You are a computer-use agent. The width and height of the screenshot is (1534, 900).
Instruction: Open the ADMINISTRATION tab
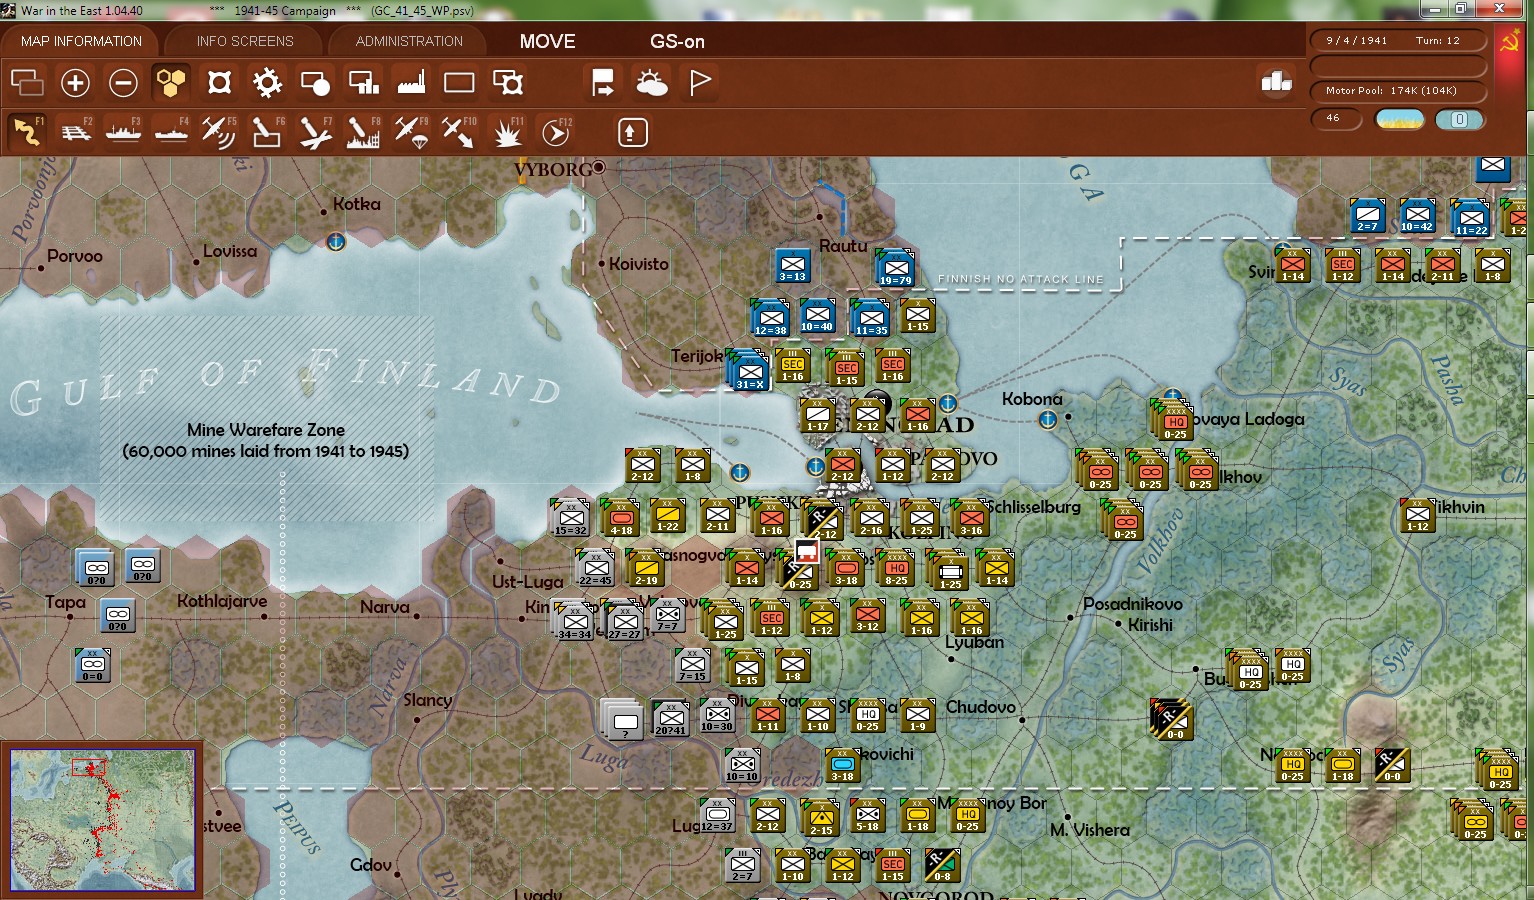pyautogui.click(x=409, y=41)
